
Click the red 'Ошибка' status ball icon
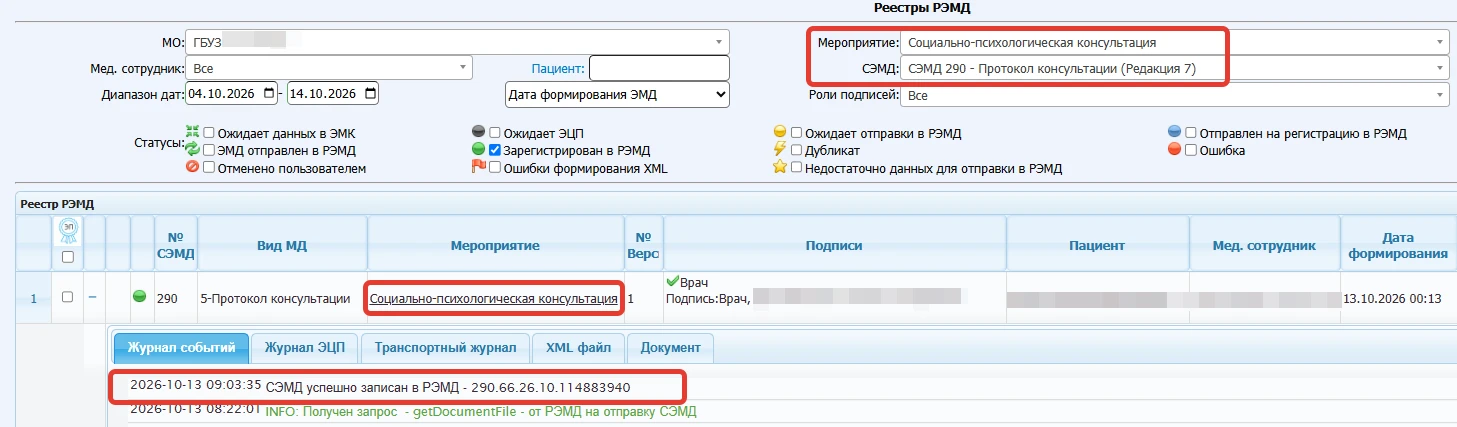(x=1175, y=150)
